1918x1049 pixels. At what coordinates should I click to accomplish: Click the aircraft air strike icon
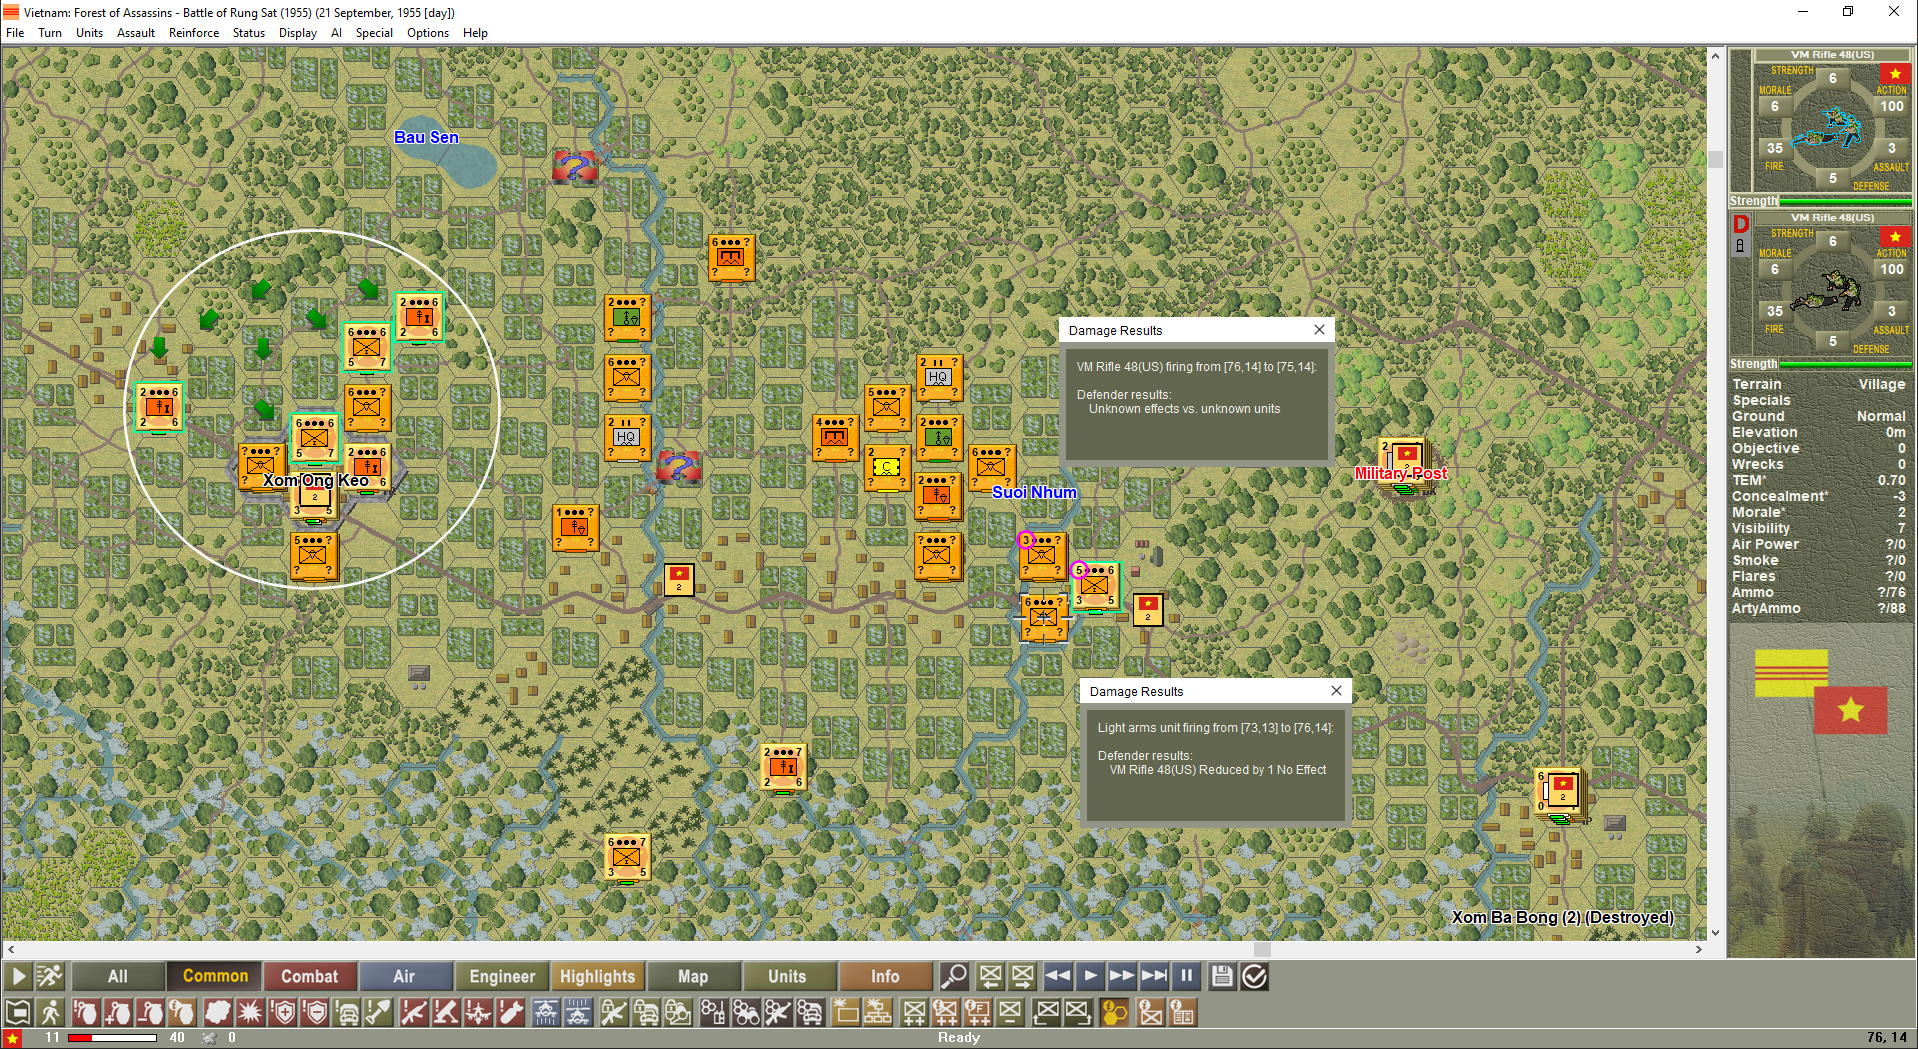(479, 1013)
